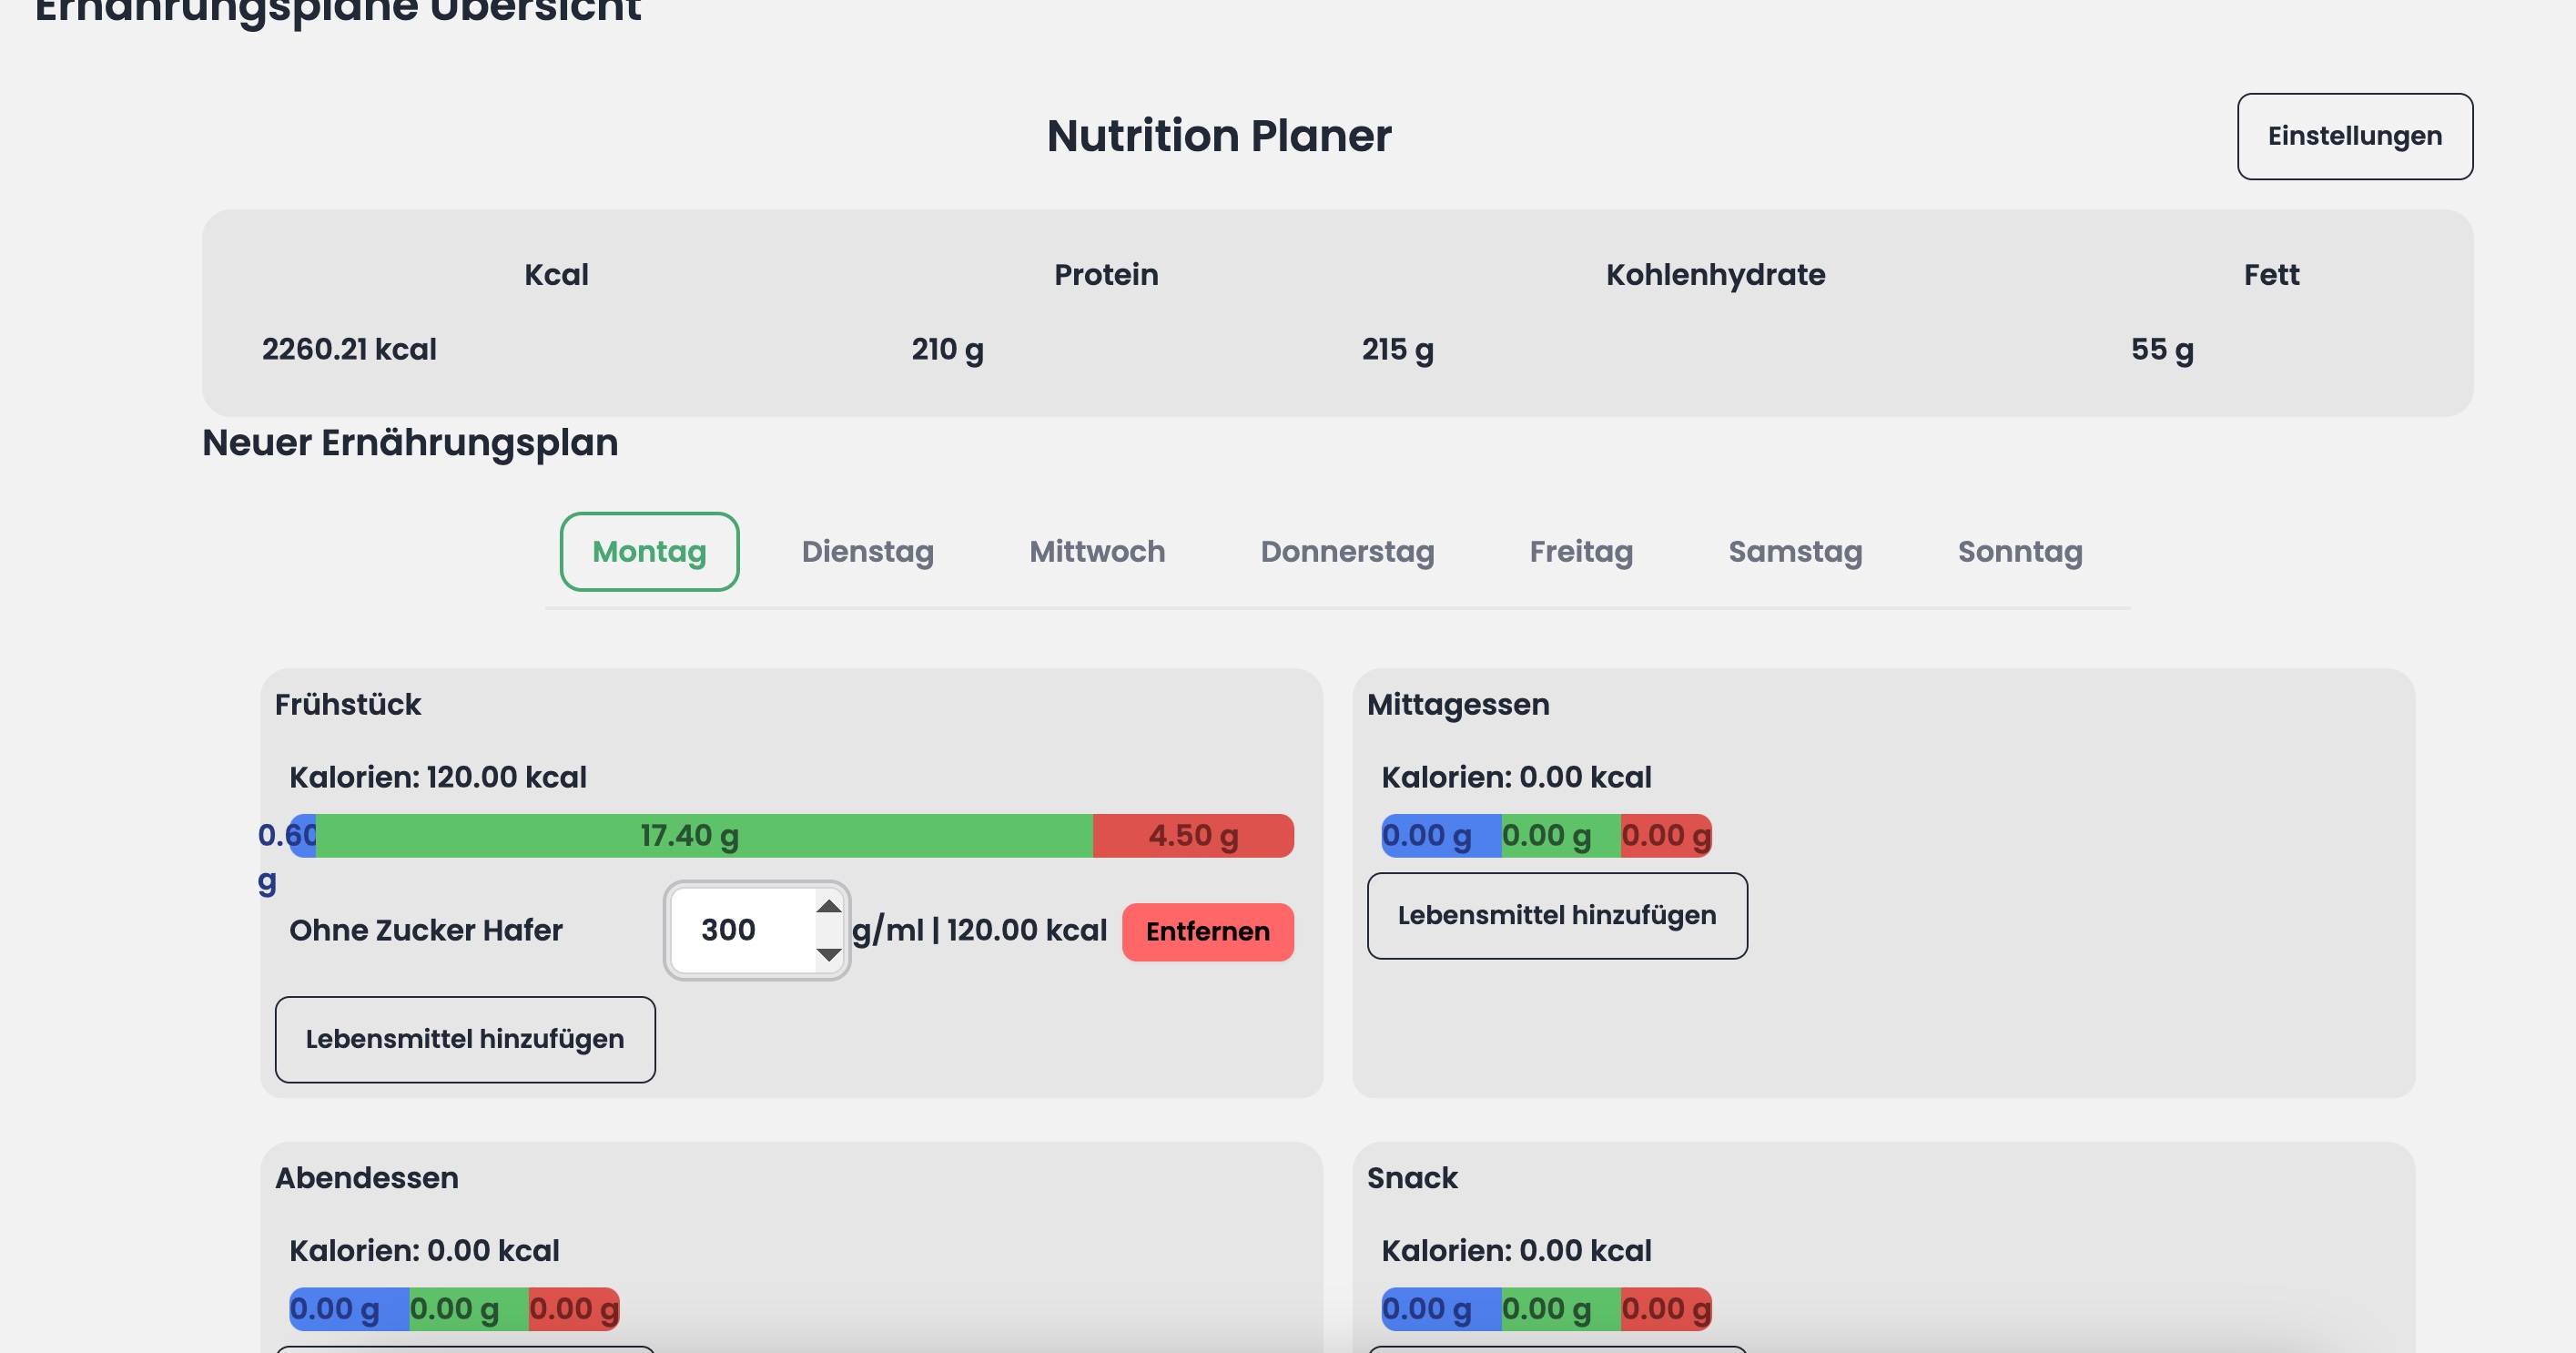Switch to the Donnerstag tab

pos(1347,551)
